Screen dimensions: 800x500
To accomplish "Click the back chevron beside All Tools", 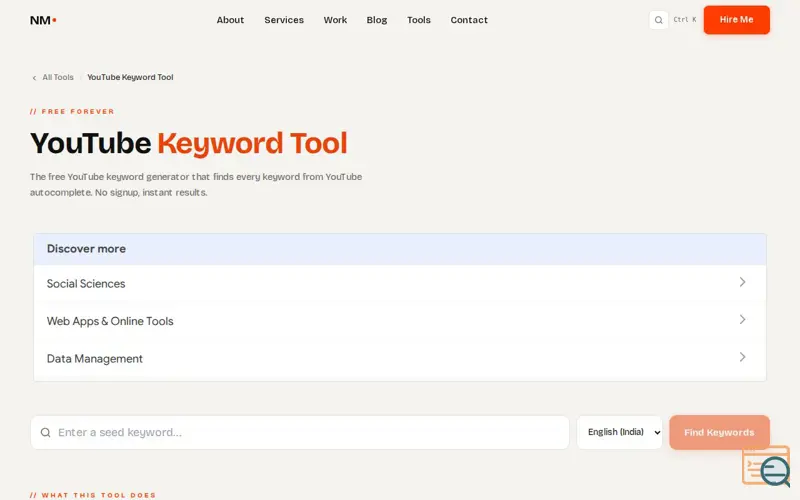I will click(34, 78).
